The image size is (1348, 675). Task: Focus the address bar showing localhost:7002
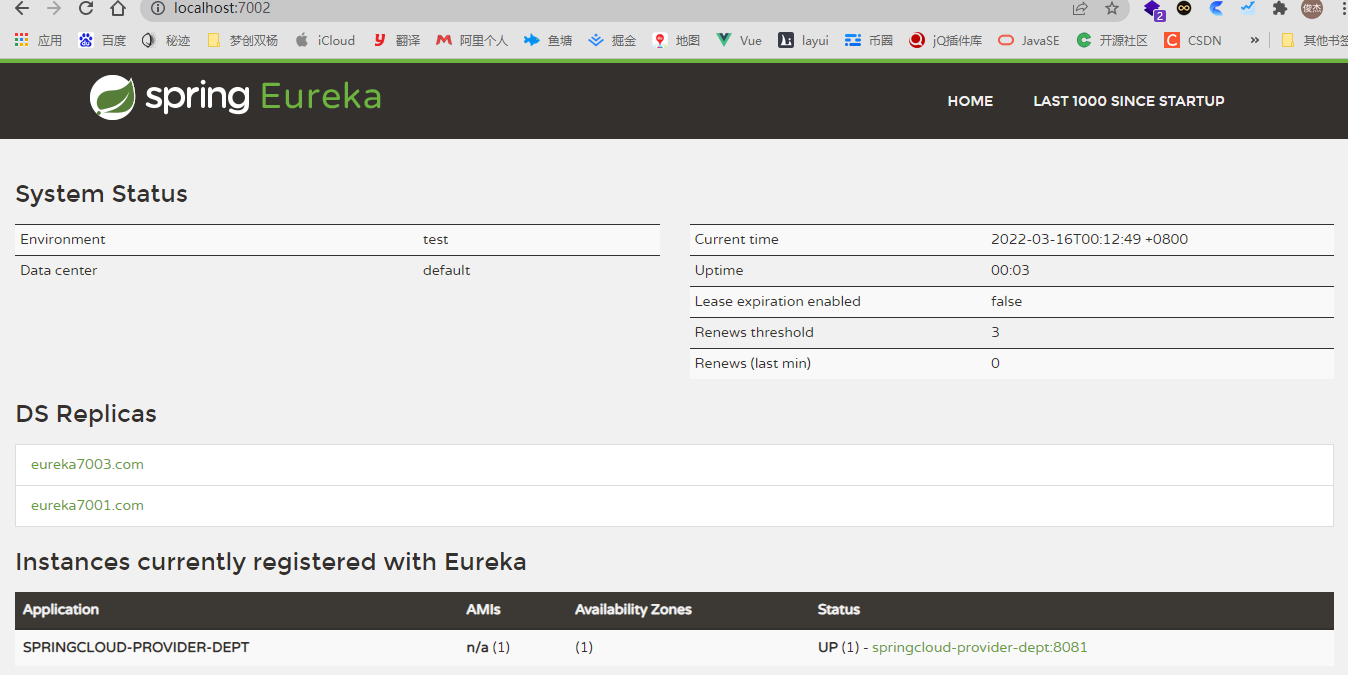coord(600,9)
